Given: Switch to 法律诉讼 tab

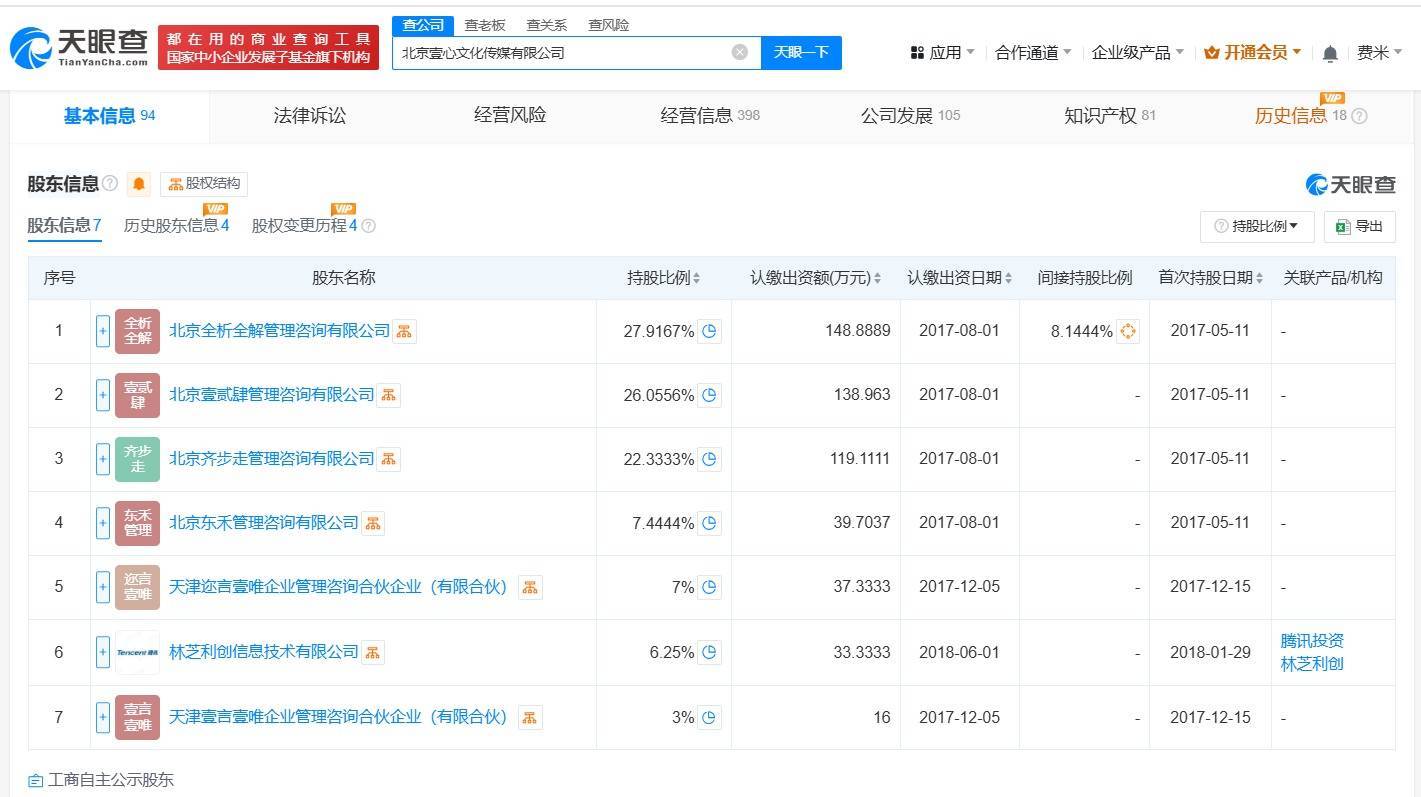Looking at the screenshot, I should click(310, 116).
